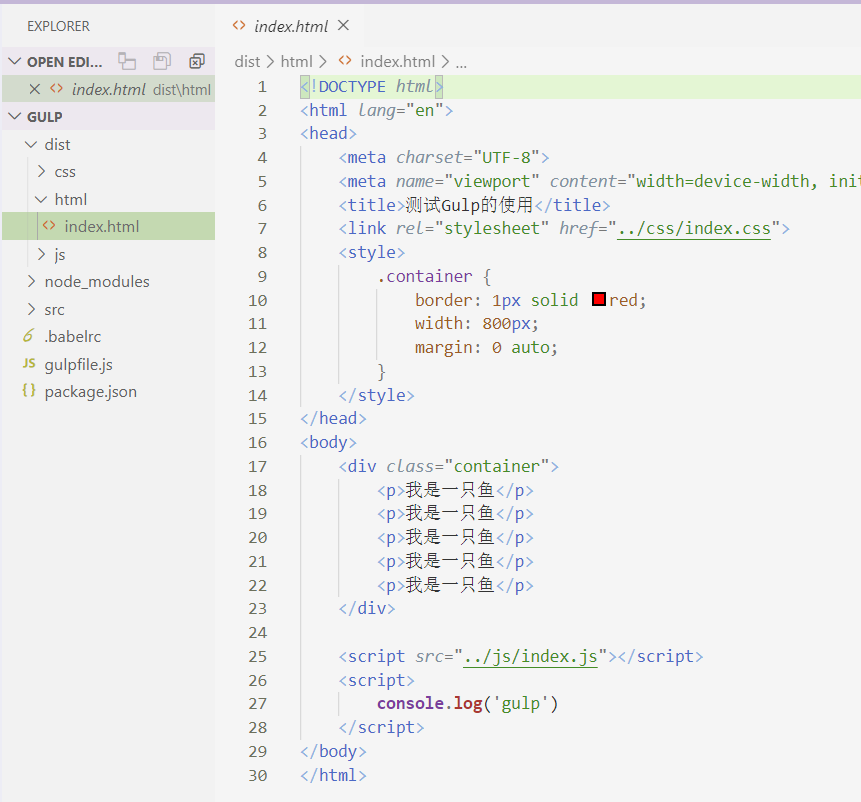Click .container selector on line 9
The height and width of the screenshot is (802, 861).
424,276
